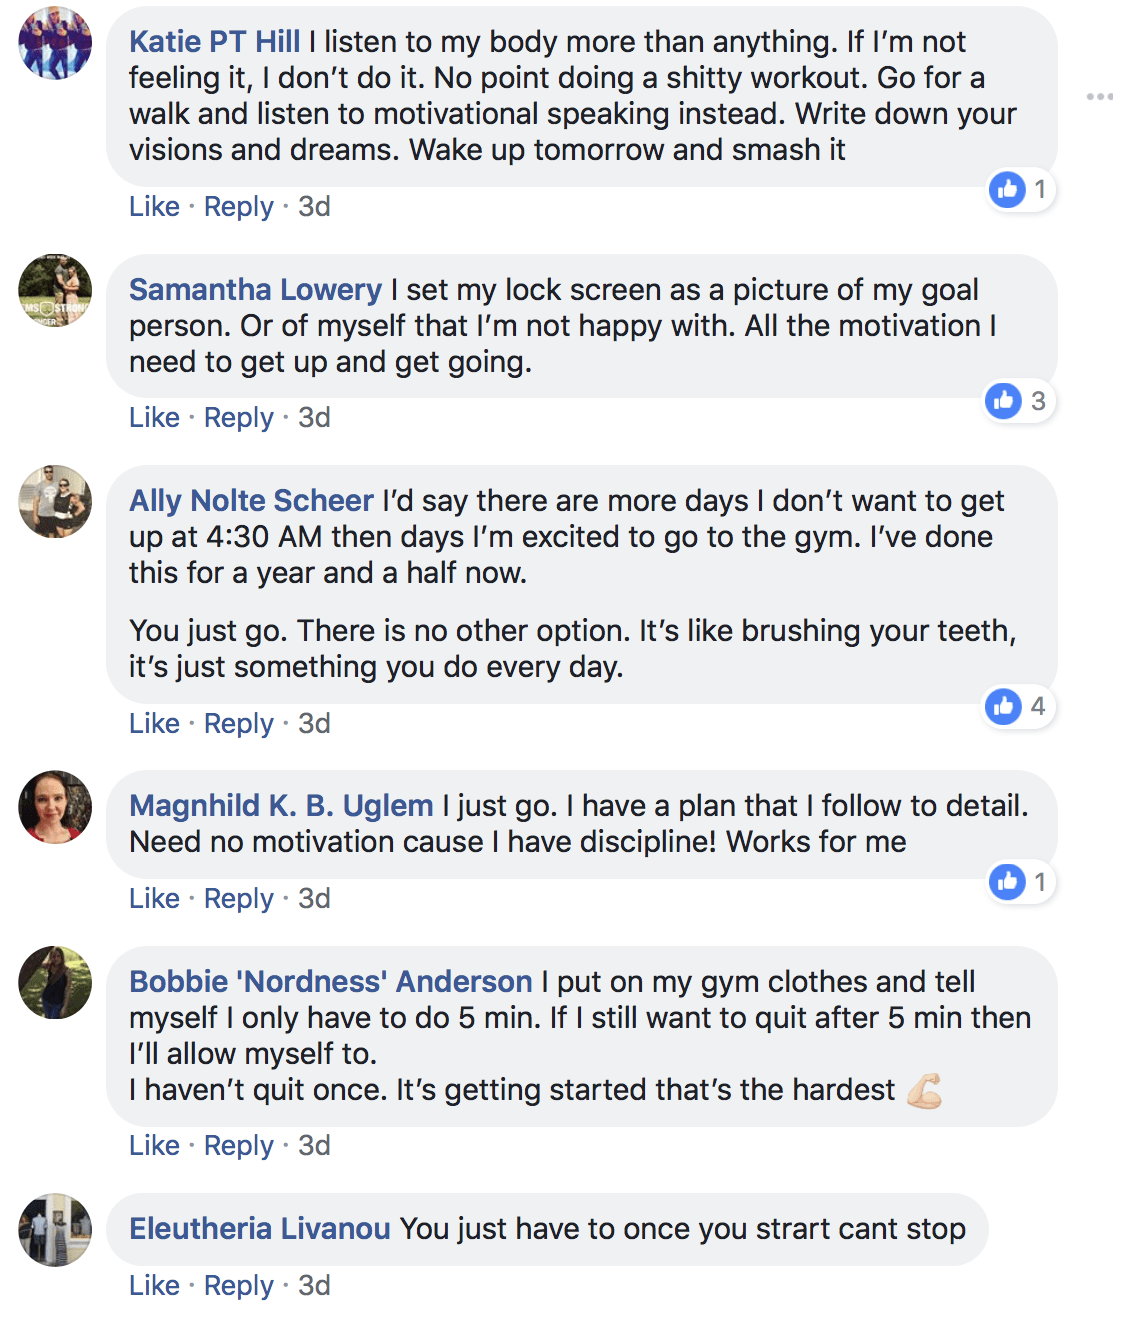The width and height of the screenshot is (1138, 1322).
Task: Reply to Samantha Lowery's comment
Action: click(238, 418)
